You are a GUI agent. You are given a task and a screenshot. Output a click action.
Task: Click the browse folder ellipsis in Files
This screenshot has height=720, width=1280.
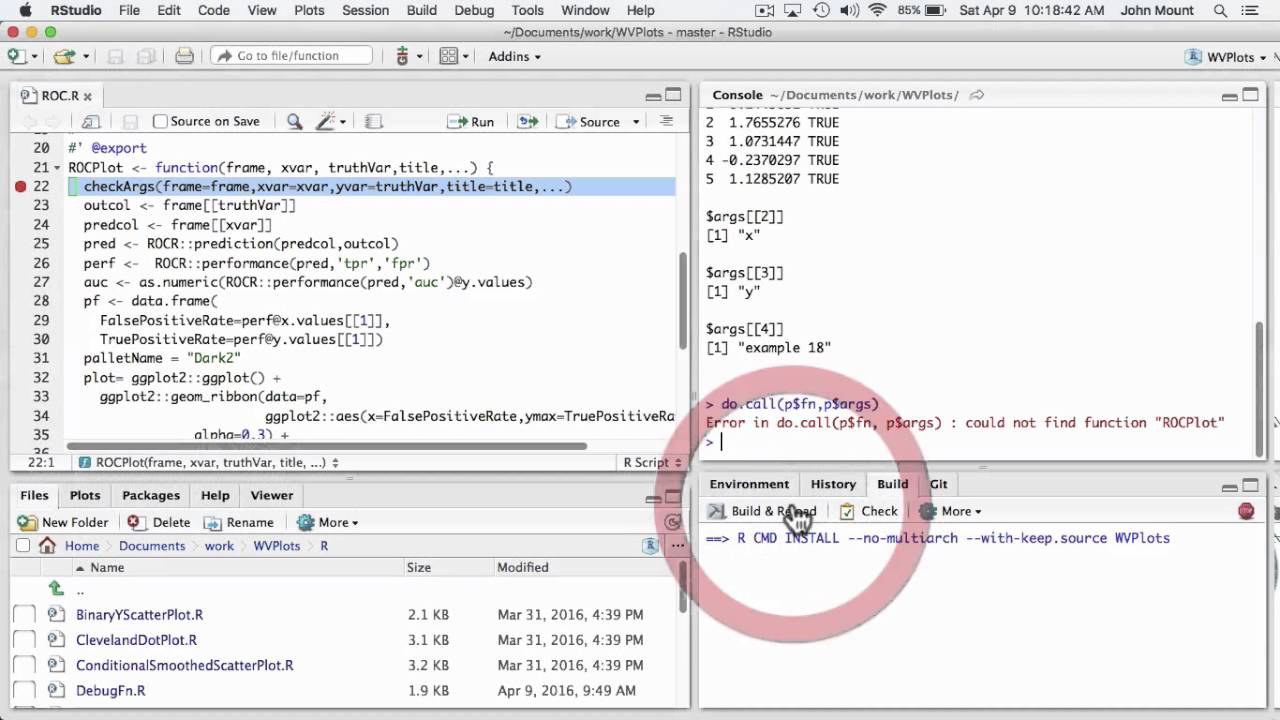tap(677, 546)
